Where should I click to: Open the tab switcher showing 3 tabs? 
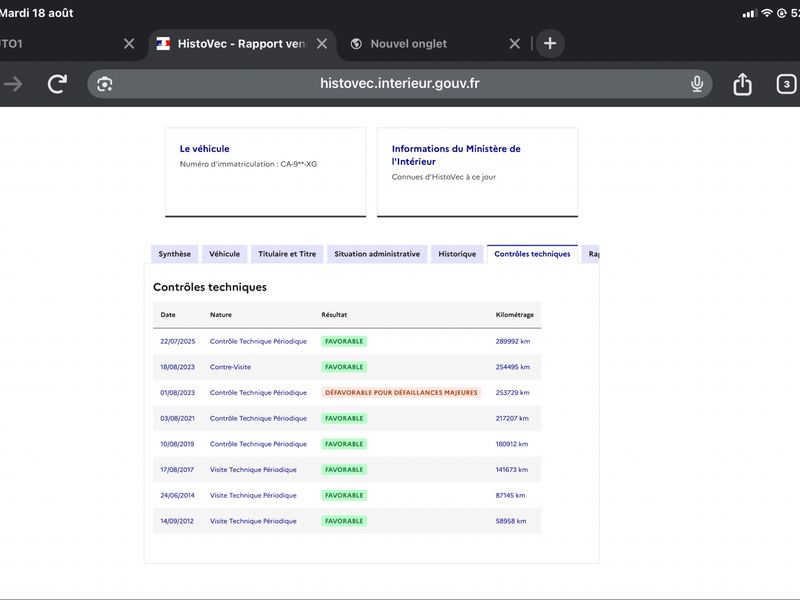786,84
